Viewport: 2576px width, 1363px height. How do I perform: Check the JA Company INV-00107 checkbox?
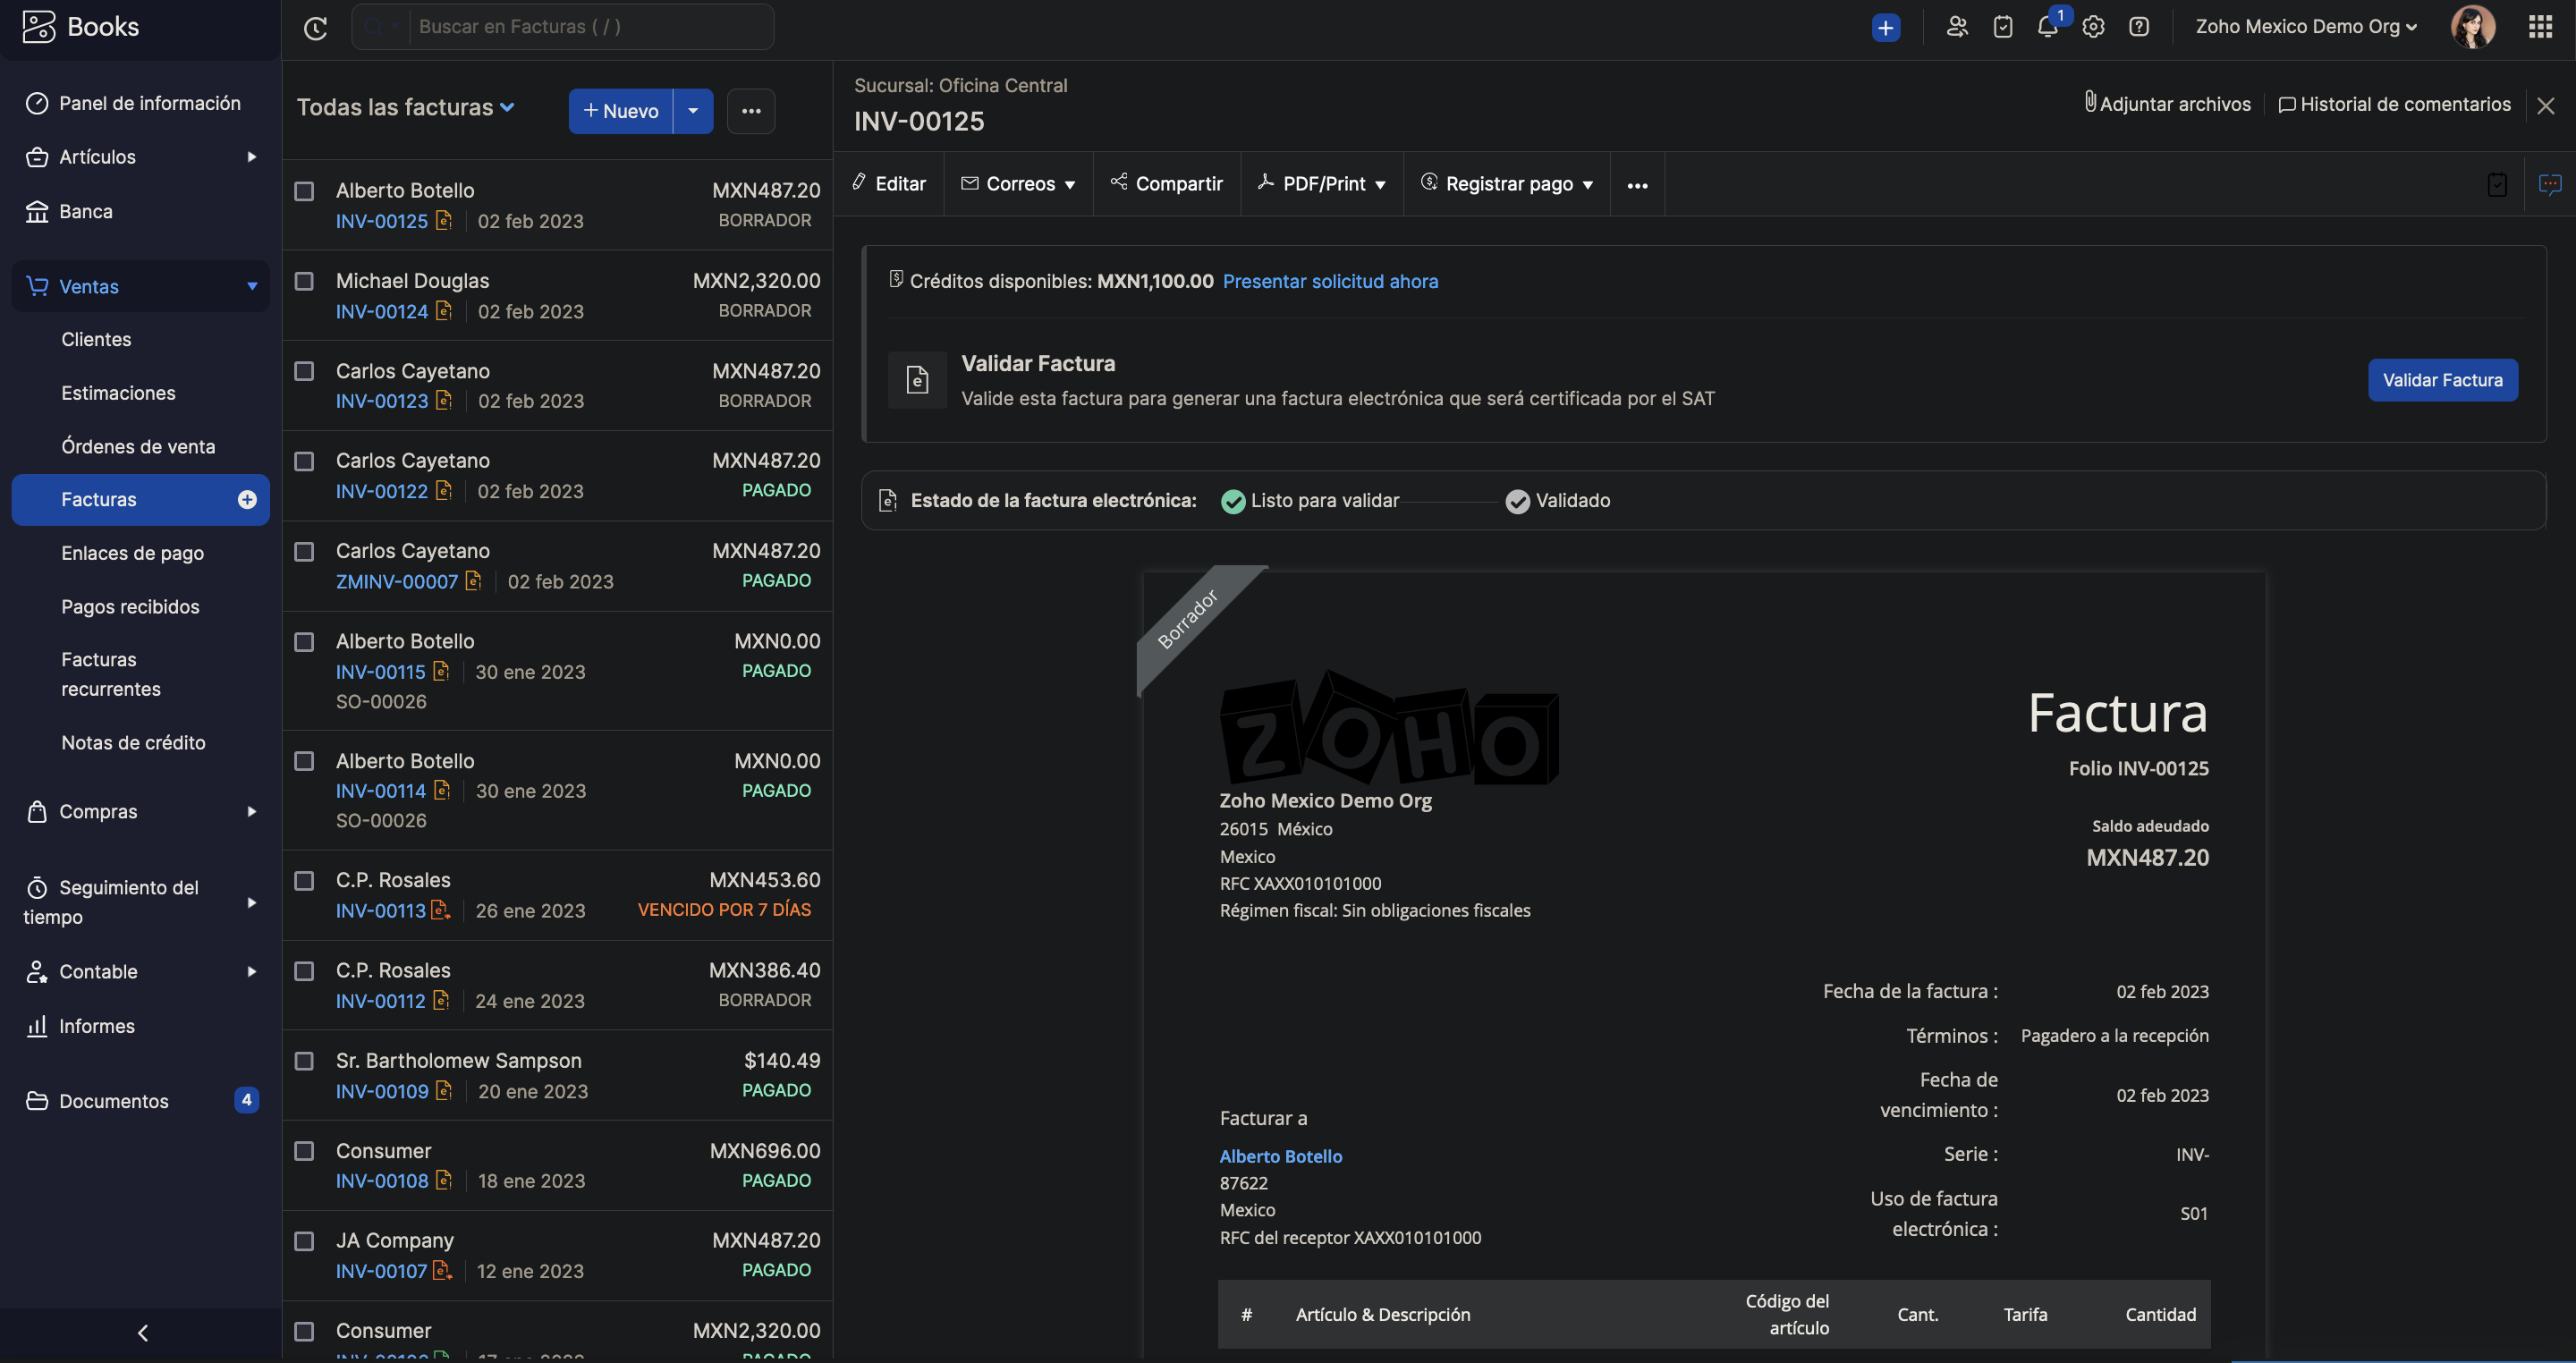tap(304, 1240)
